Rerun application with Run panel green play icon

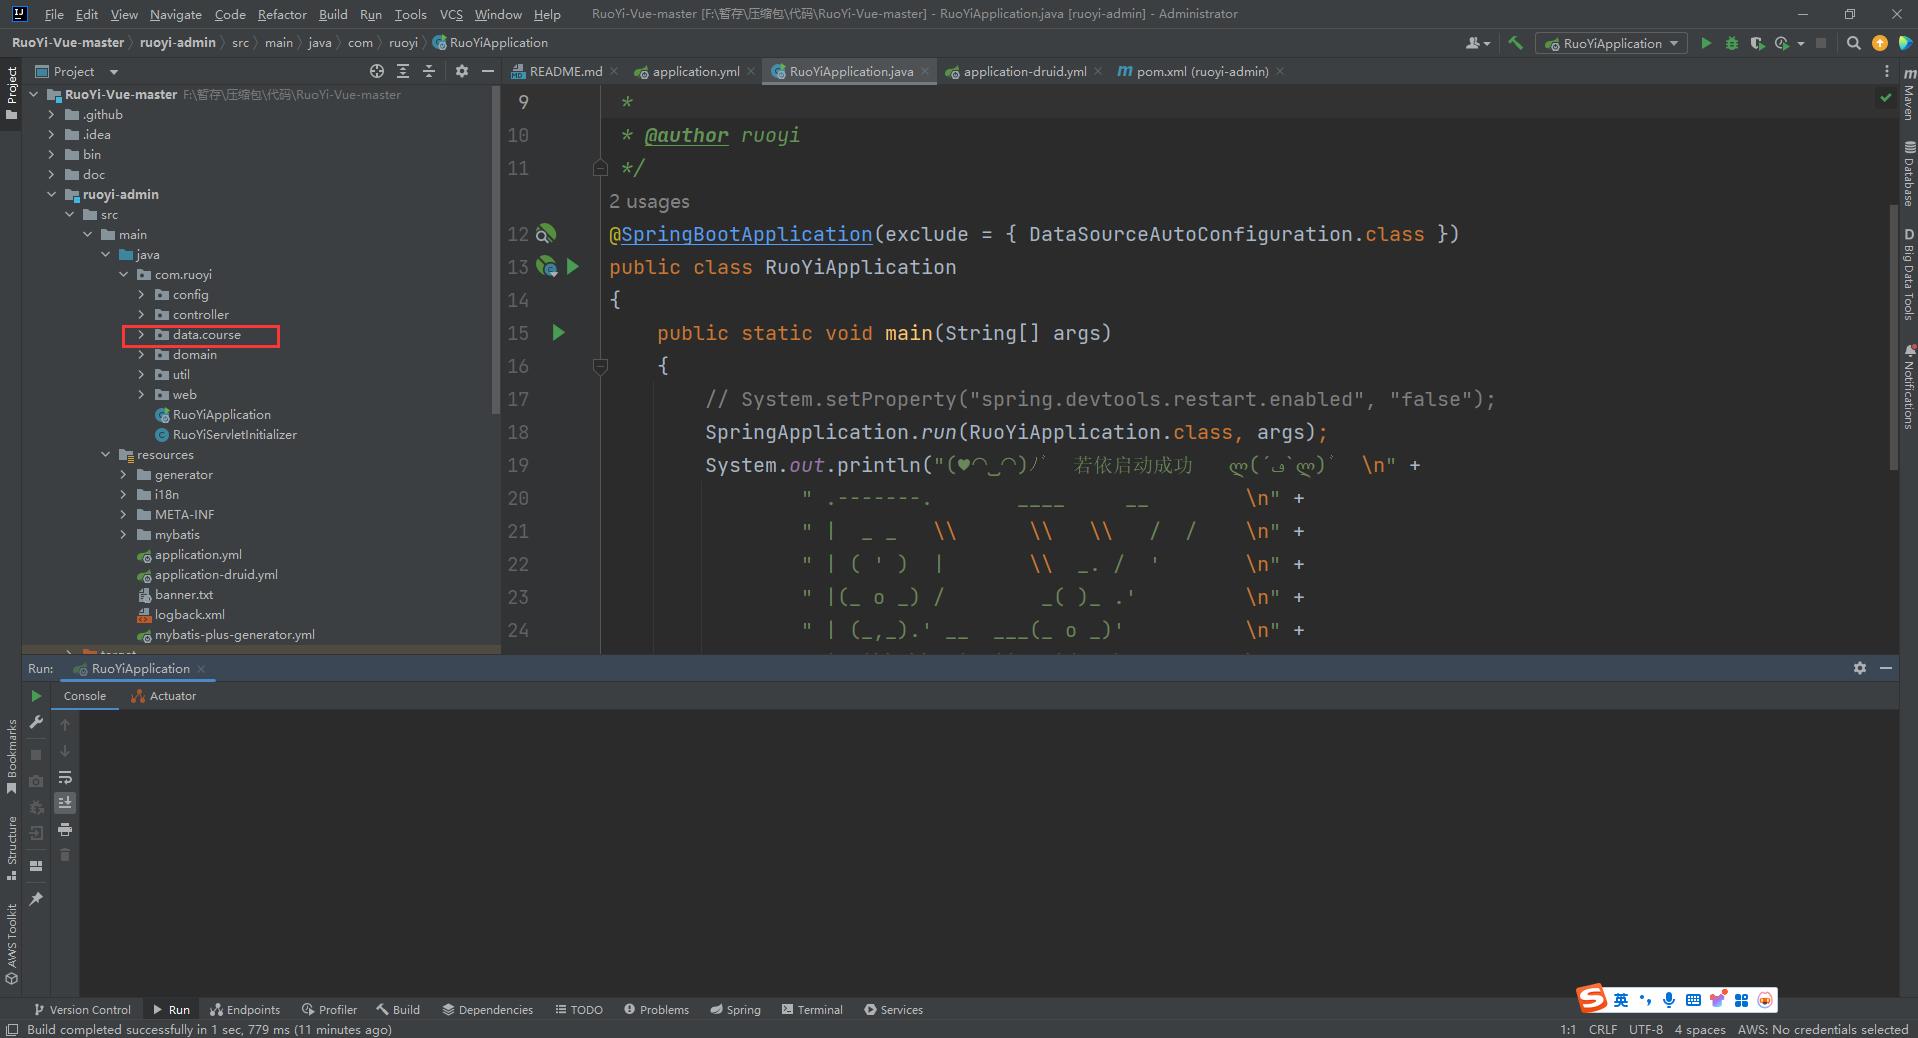pyautogui.click(x=36, y=696)
